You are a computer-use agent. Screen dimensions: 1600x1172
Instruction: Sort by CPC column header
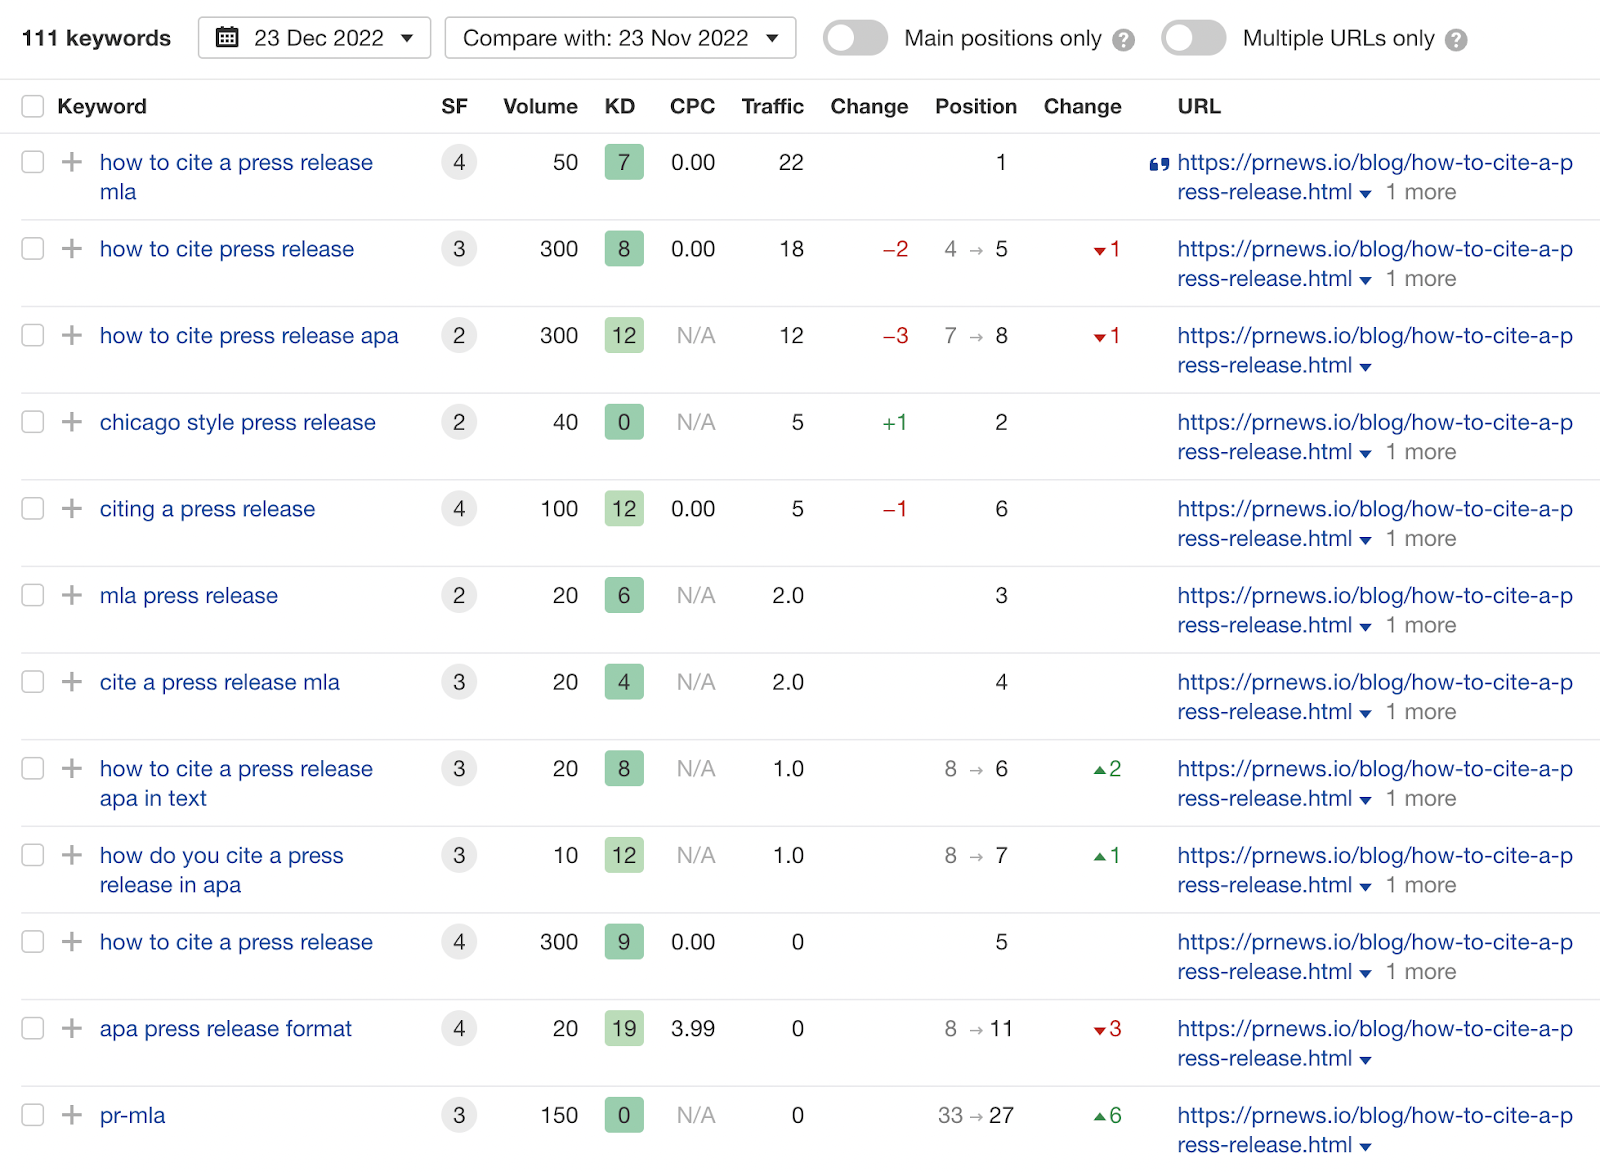[692, 106]
